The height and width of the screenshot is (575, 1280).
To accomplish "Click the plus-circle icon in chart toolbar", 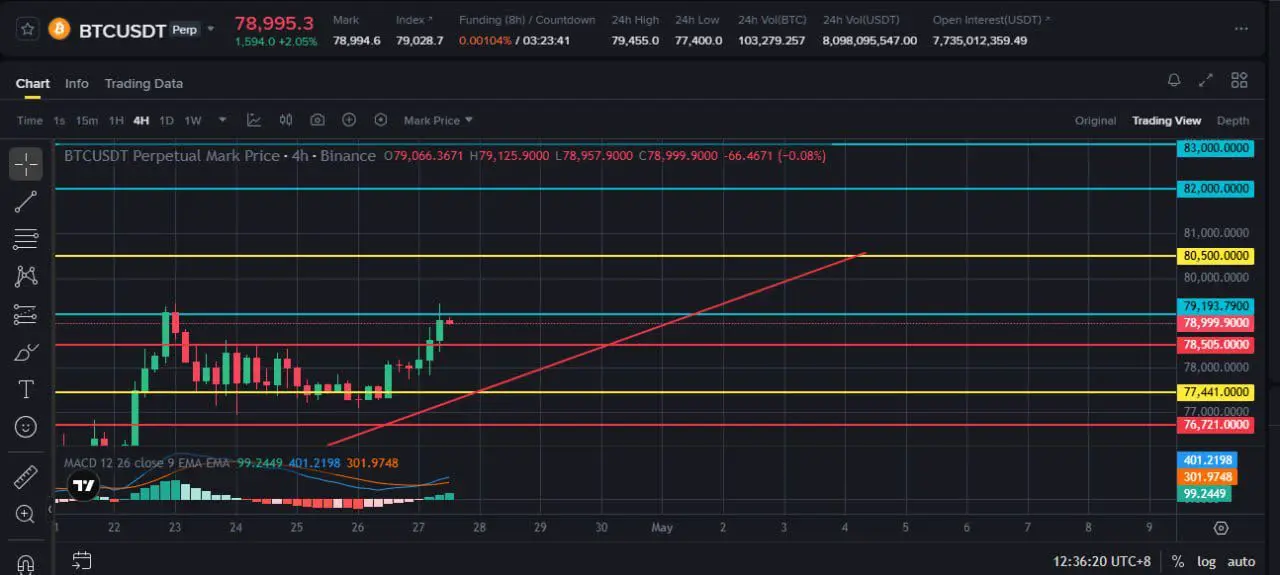I will [349, 120].
